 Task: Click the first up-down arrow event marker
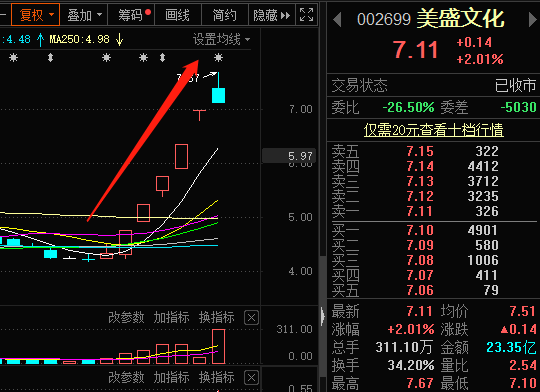[50, 58]
